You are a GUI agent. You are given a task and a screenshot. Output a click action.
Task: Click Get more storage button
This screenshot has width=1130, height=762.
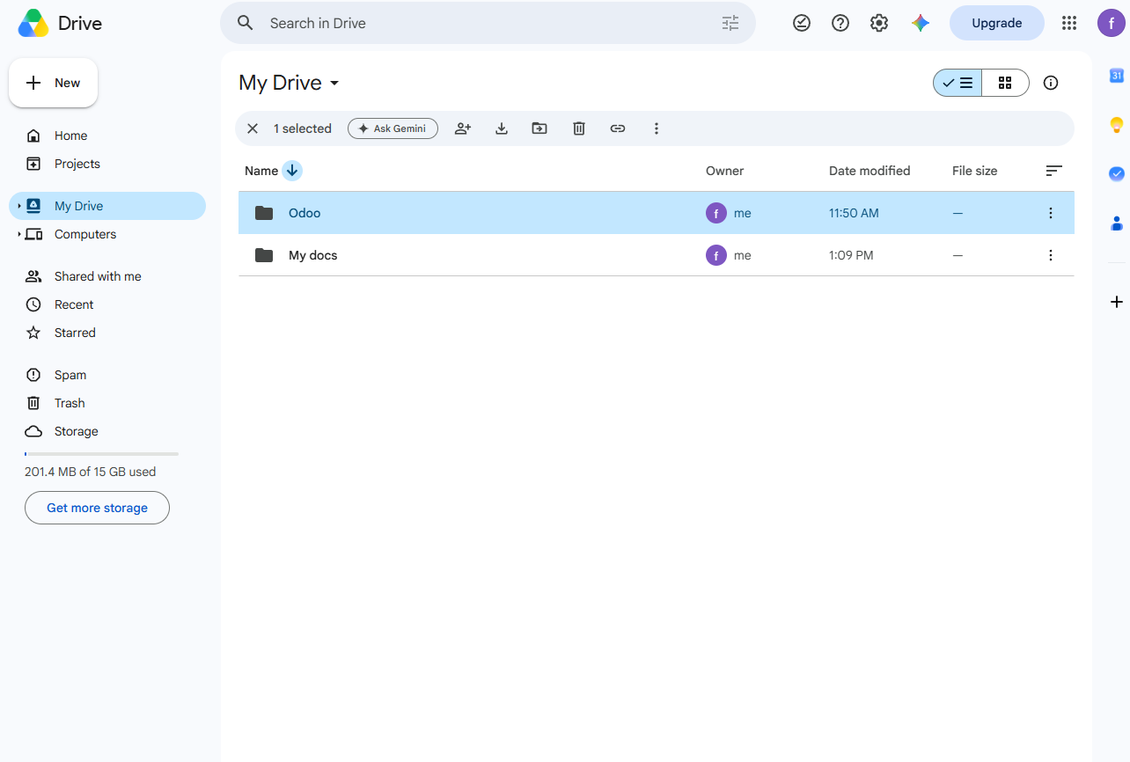click(97, 508)
